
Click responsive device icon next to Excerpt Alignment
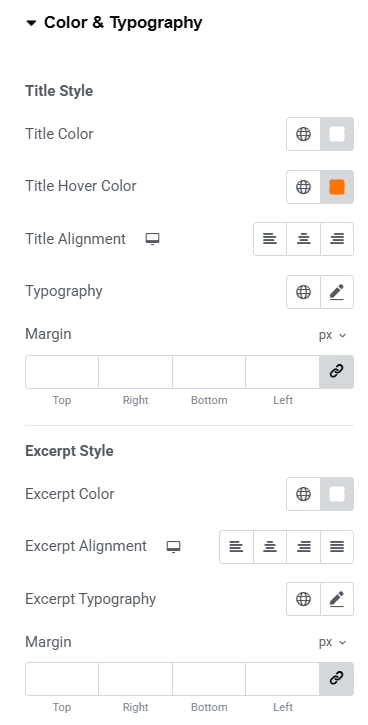coord(173,547)
